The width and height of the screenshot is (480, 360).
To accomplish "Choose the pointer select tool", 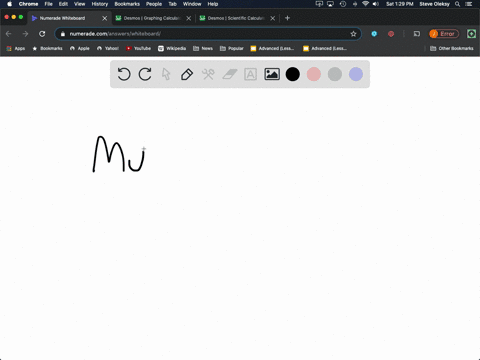I will [x=166, y=74].
